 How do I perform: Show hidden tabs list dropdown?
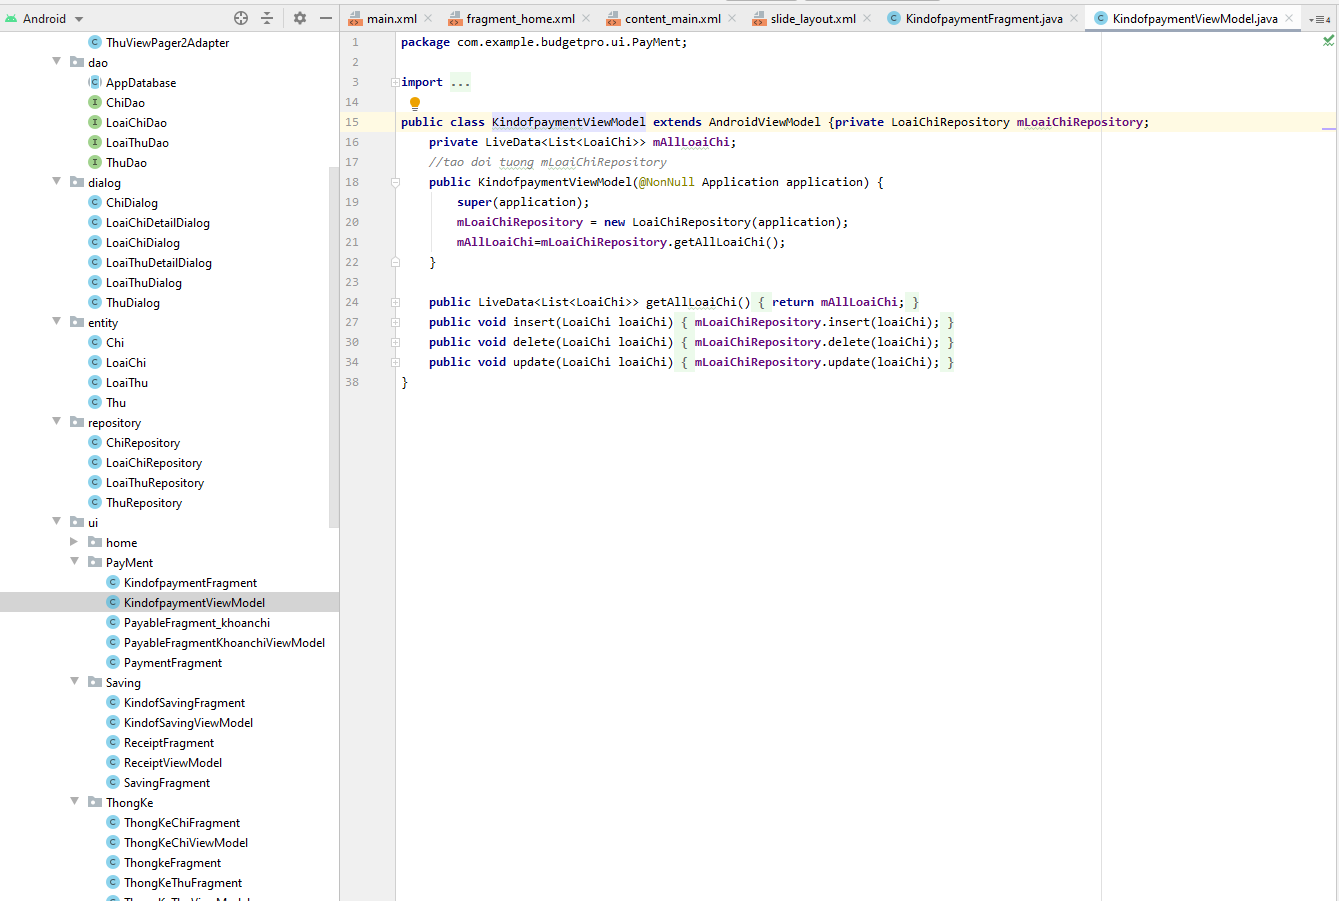[x=1320, y=19]
